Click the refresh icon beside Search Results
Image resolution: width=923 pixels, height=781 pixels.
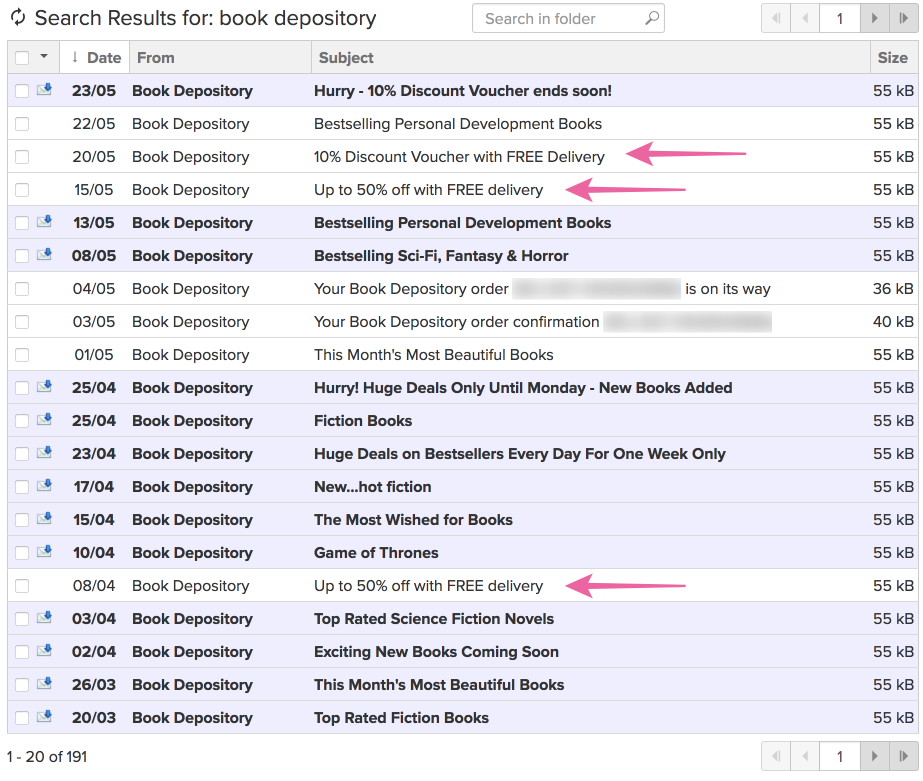coord(18,18)
